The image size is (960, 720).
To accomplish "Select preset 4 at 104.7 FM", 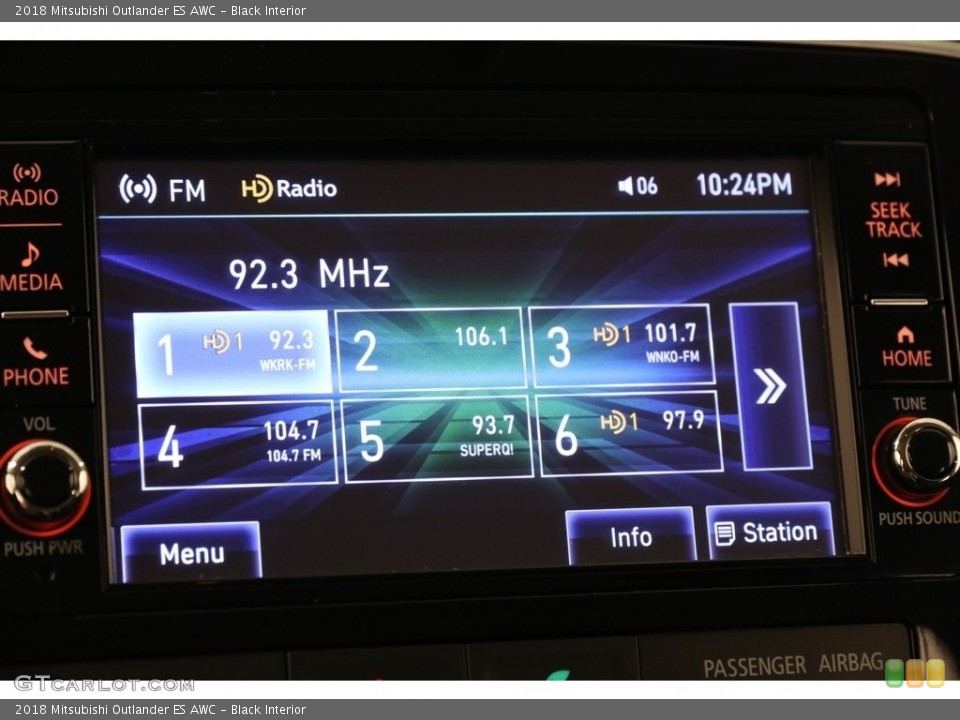I will pyautogui.click(x=238, y=445).
